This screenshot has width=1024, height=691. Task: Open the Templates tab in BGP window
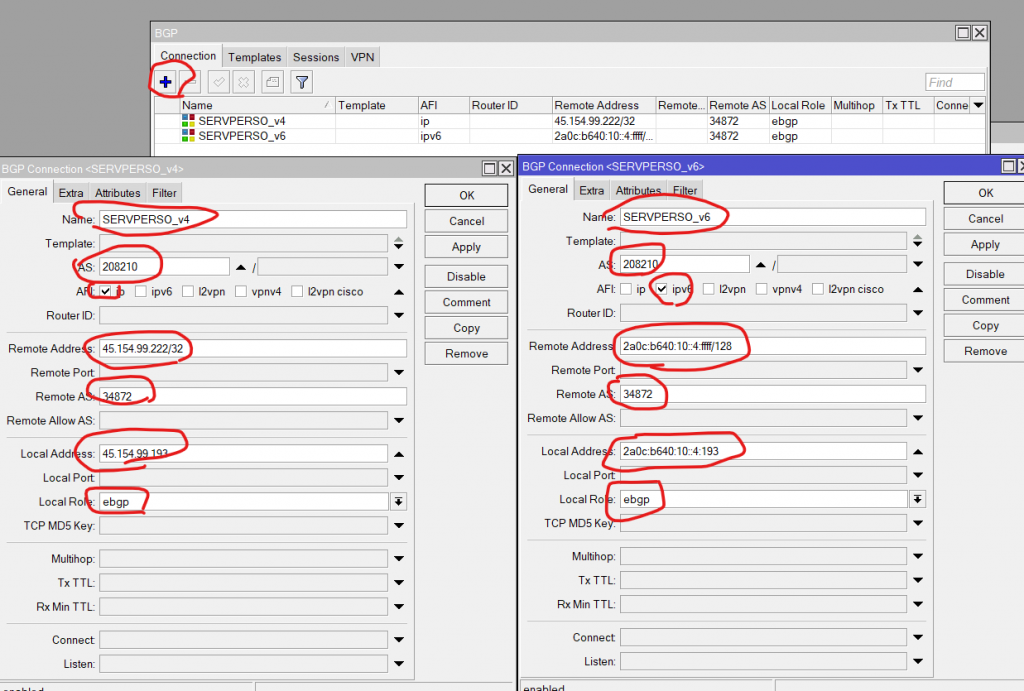pyautogui.click(x=255, y=57)
